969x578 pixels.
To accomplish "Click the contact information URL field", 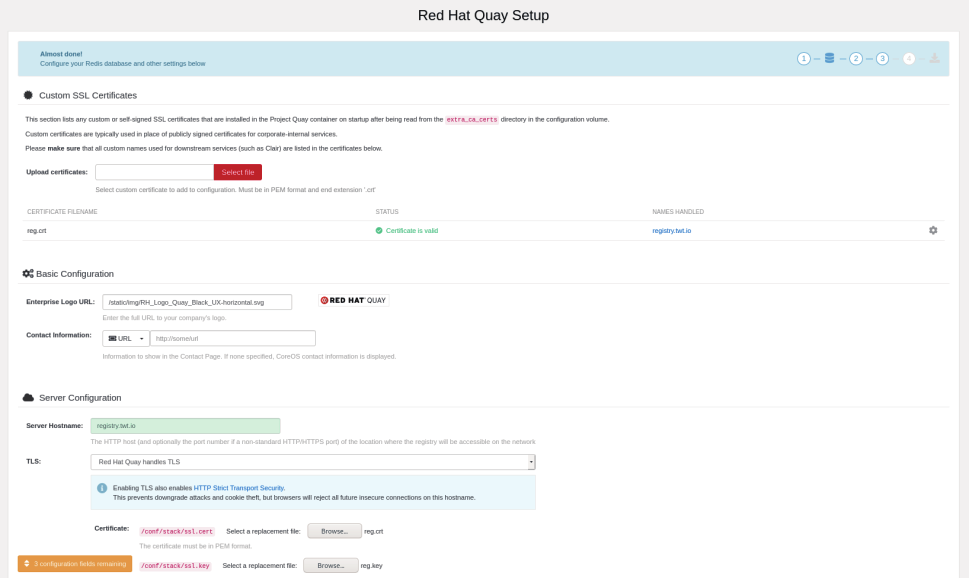I will point(233,338).
